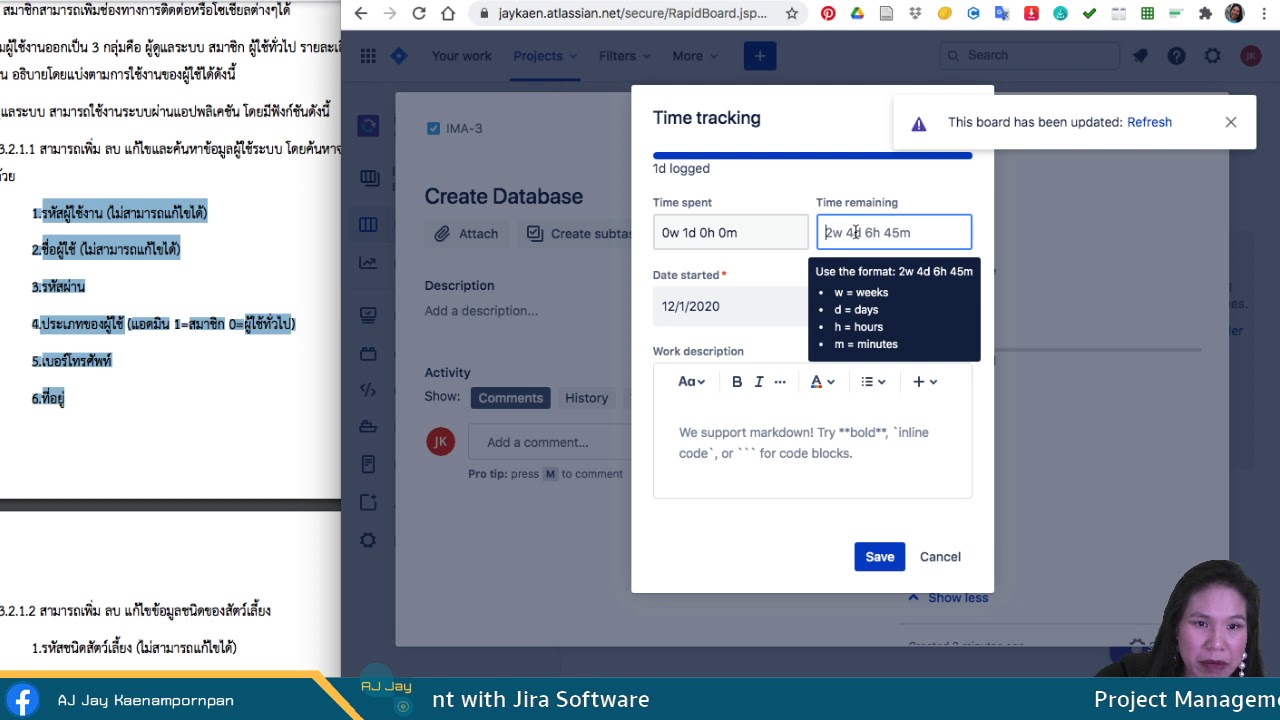This screenshot has width=1280, height=720.
Task: Open Jira settings gear in top bar
Action: 1212,56
